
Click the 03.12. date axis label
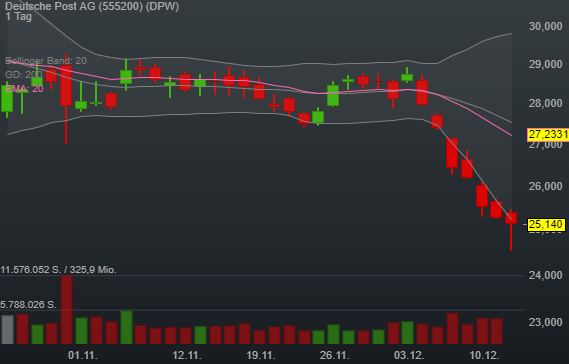click(x=409, y=355)
